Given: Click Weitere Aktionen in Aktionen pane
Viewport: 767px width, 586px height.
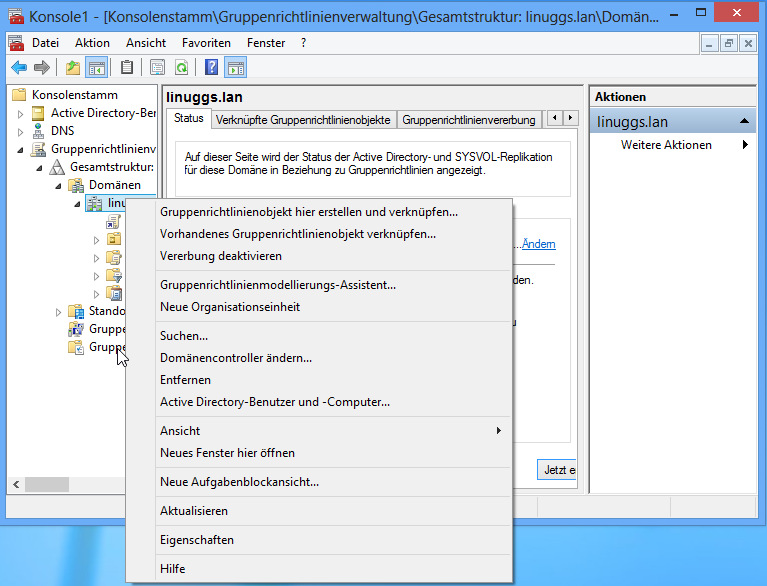Looking at the screenshot, I should tap(666, 145).
